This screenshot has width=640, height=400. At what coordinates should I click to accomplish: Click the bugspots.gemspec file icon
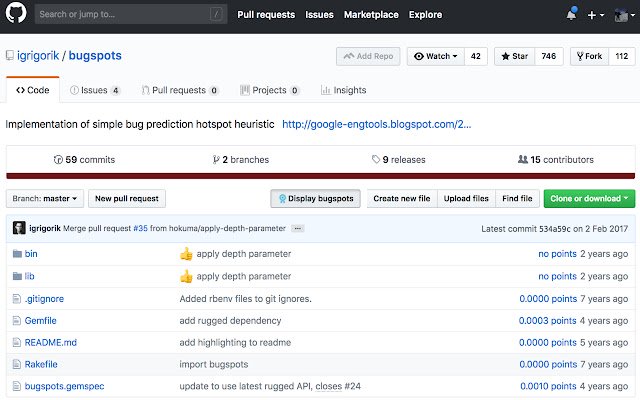coord(17,386)
